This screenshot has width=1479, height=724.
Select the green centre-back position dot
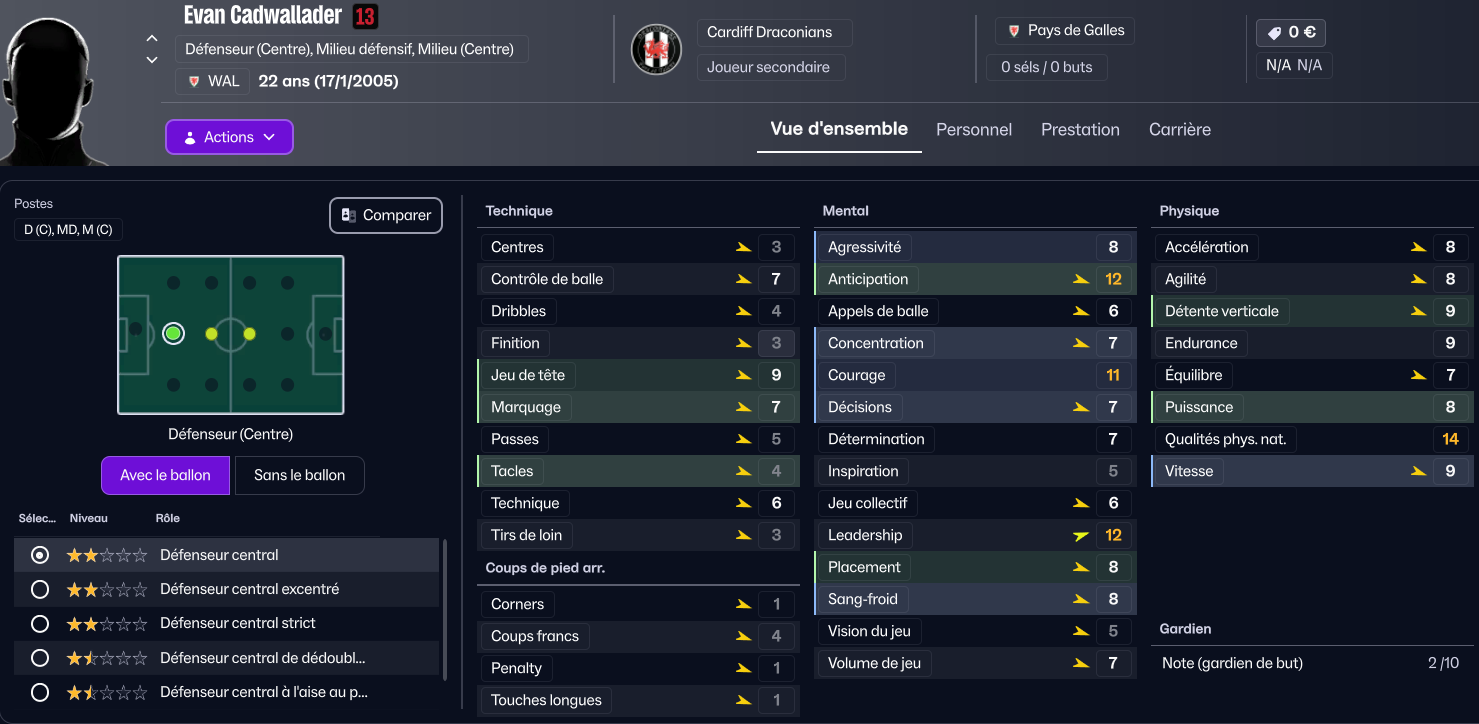[x=173, y=333]
